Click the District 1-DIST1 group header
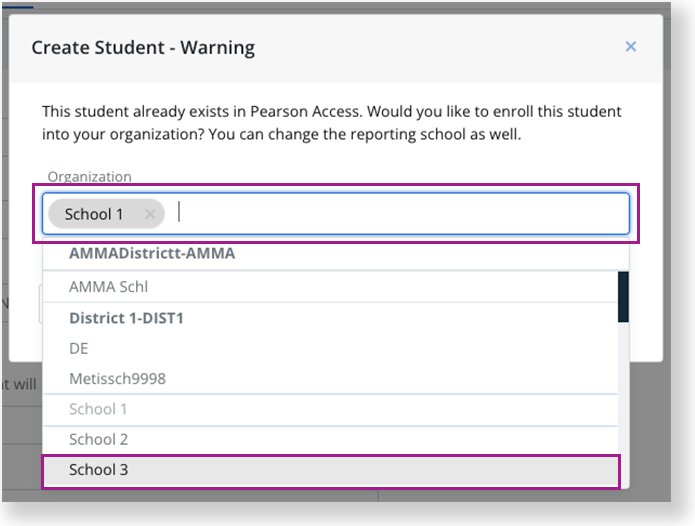Viewport: 695px width, 526px height. click(x=330, y=318)
